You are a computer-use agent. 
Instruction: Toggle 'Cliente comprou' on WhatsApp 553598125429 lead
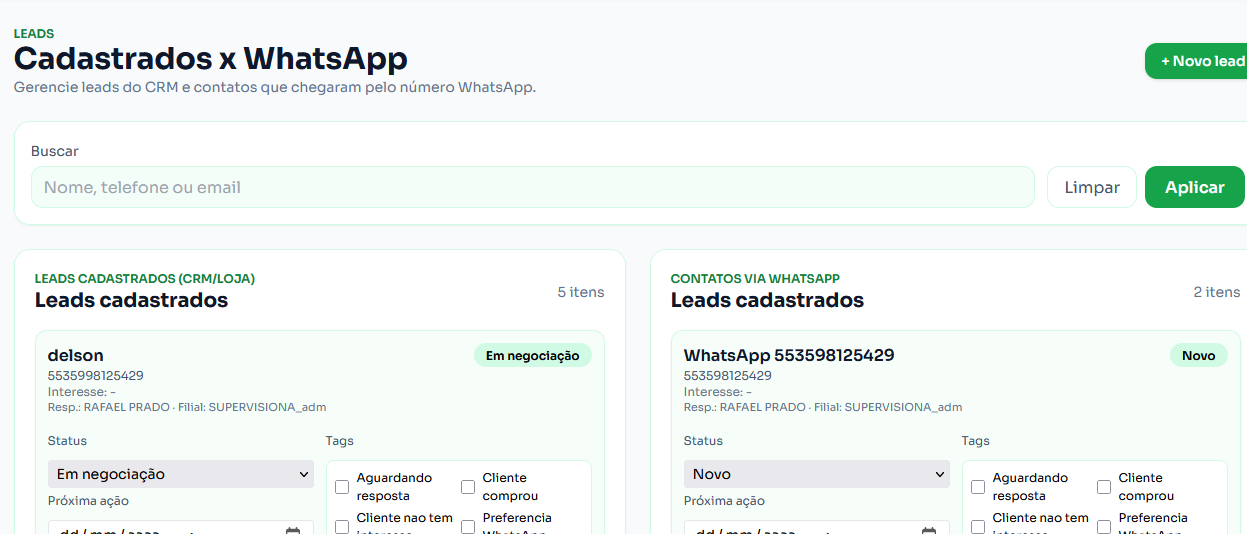tap(1104, 487)
